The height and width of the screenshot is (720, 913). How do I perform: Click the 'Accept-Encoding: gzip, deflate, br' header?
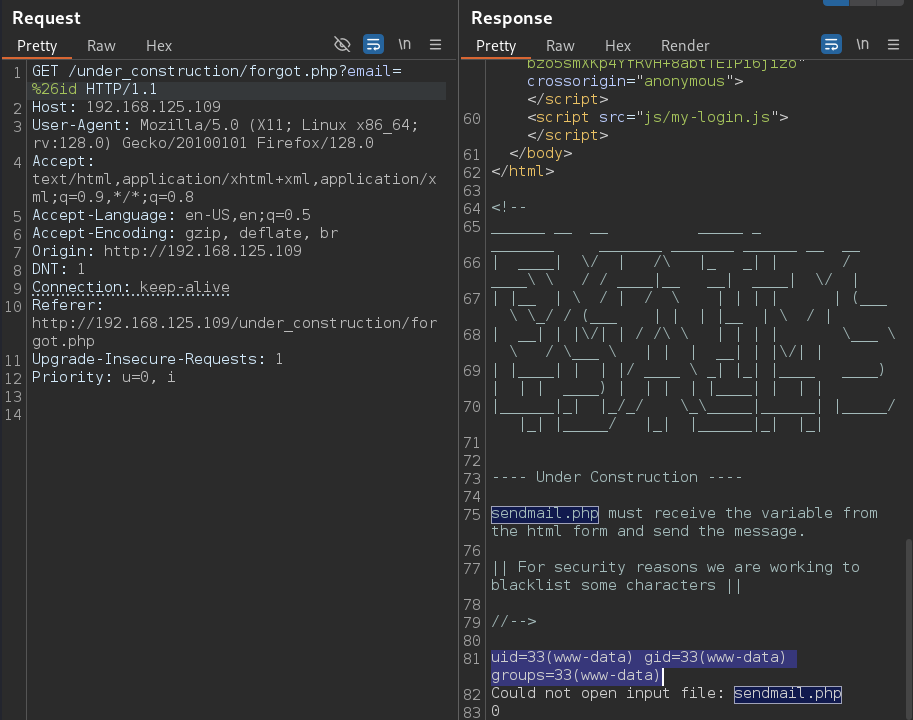[185, 233]
